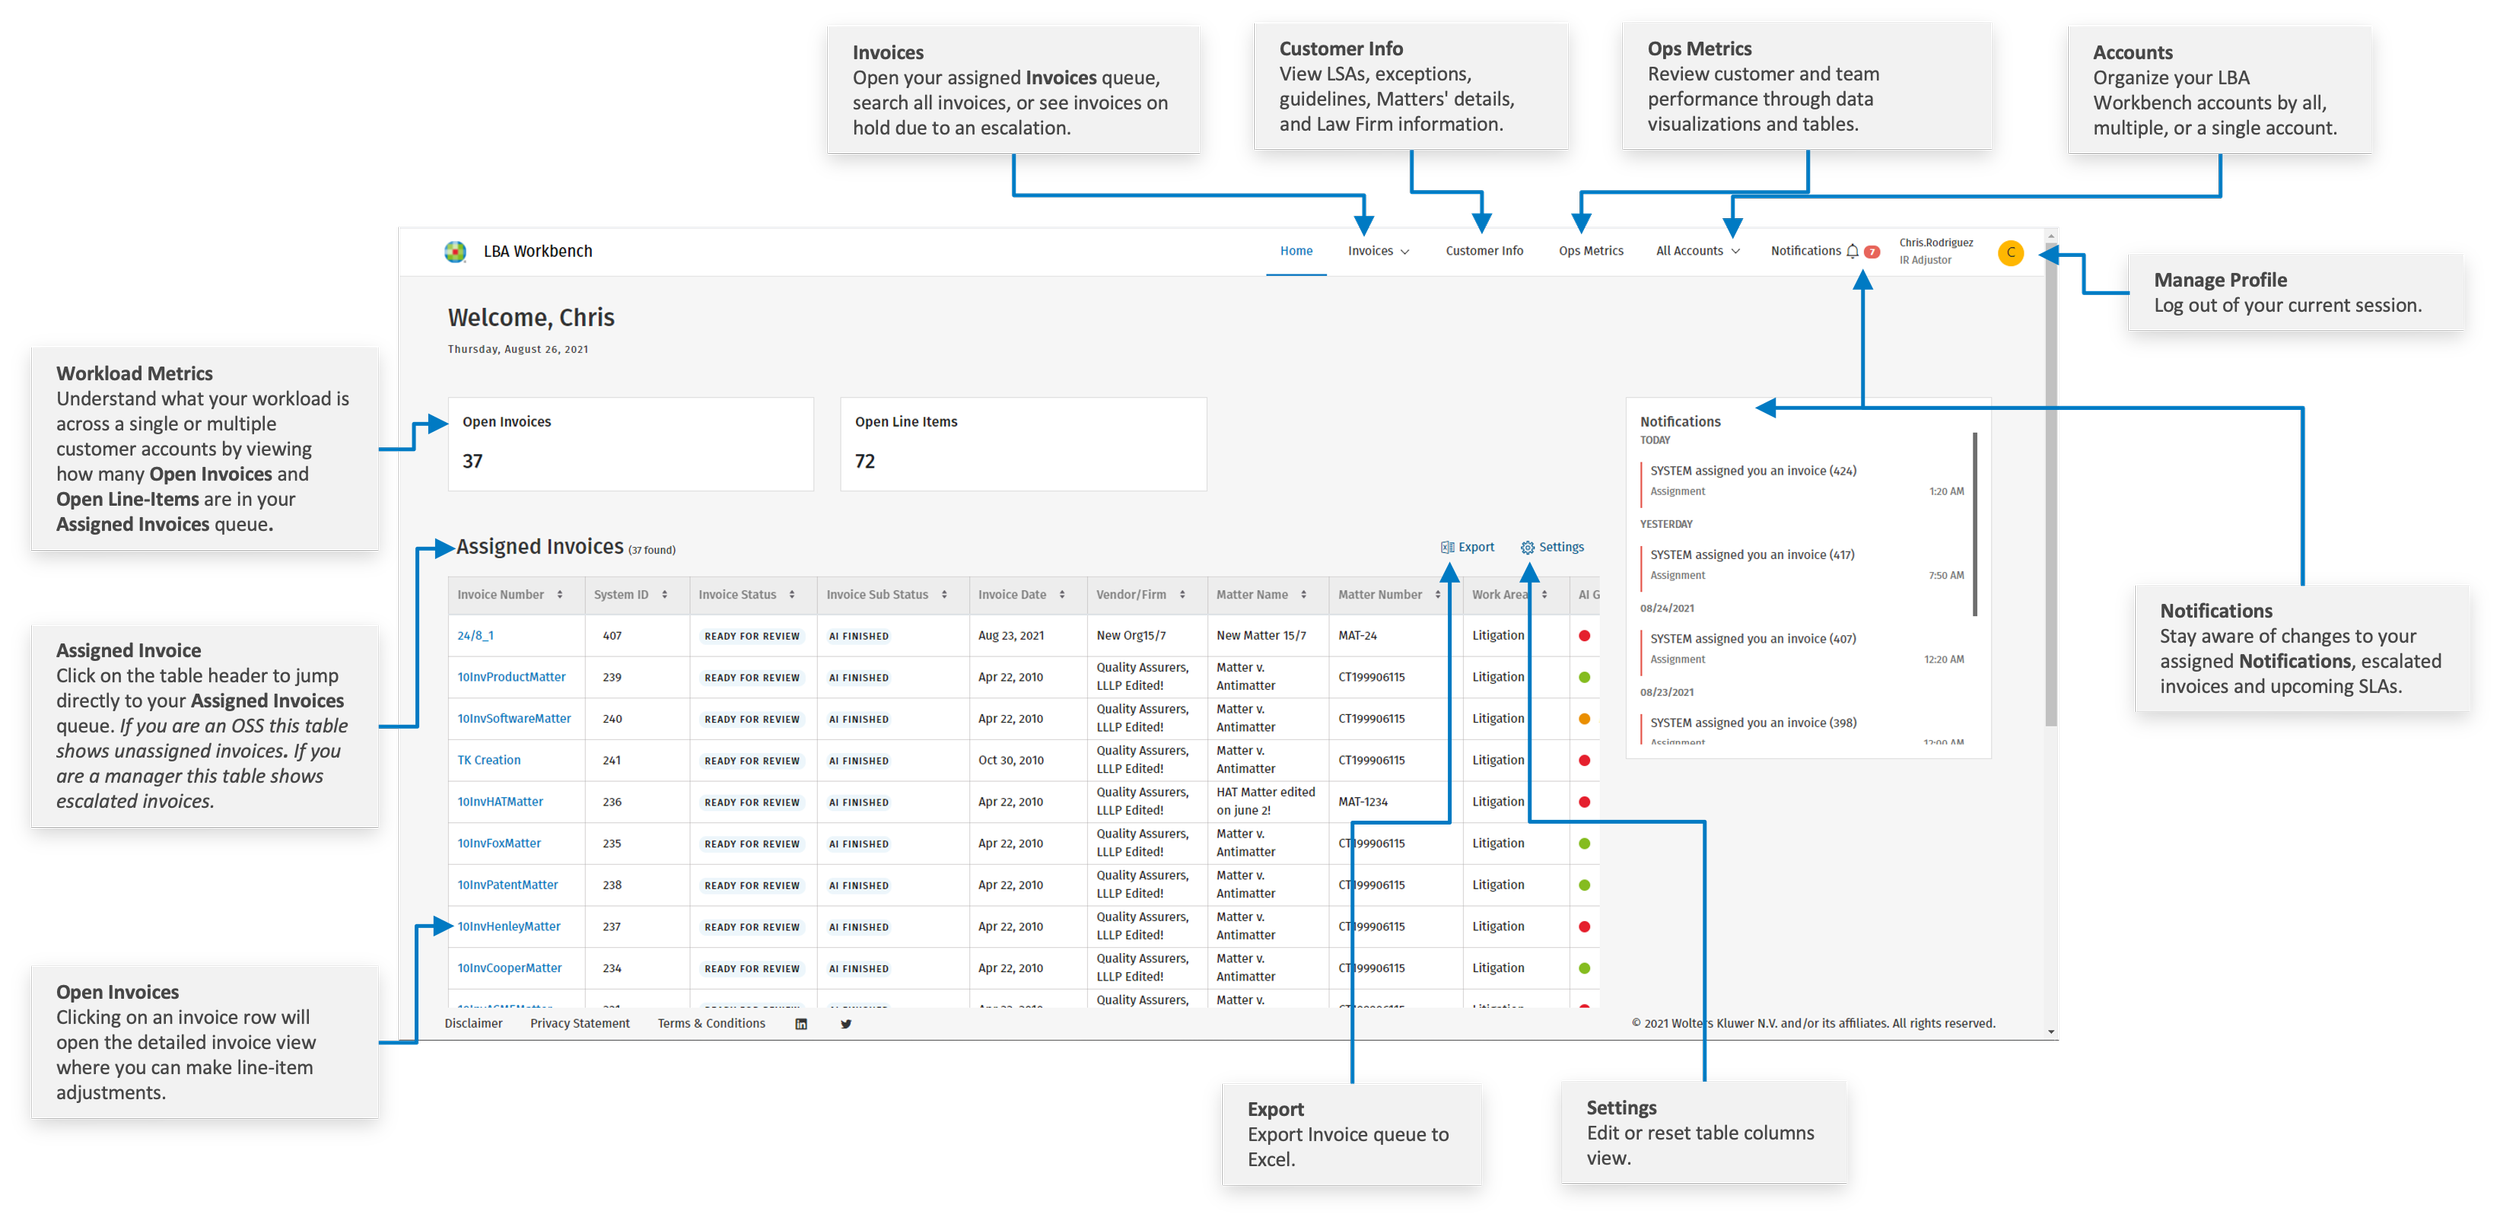Open the TK Creation invoice link
The height and width of the screenshot is (1220, 2500).
point(489,761)
